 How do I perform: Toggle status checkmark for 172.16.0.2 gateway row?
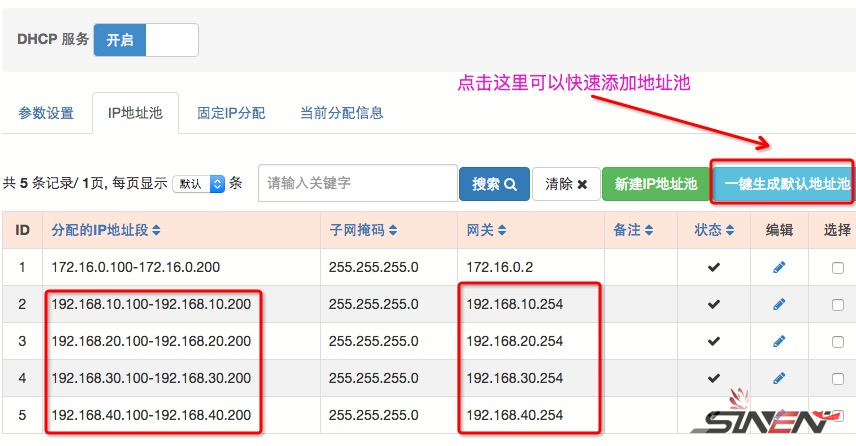[x=714, y=267]
